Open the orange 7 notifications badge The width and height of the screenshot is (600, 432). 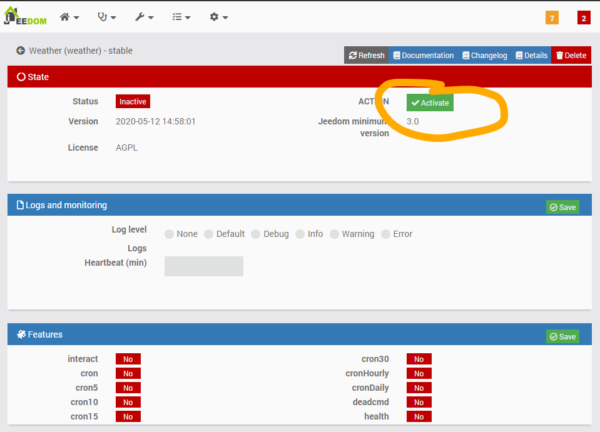coord(552,18)
